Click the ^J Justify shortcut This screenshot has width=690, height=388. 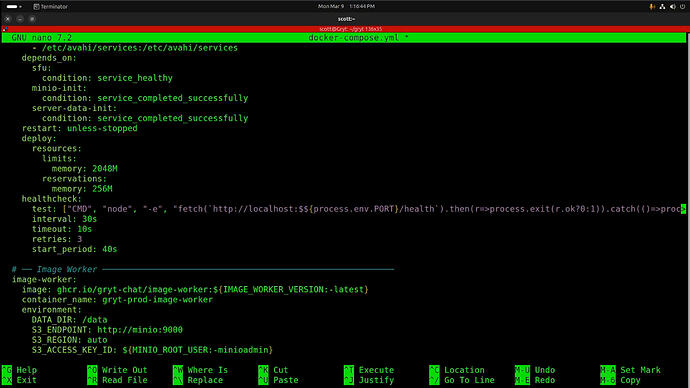pos(369,380)
